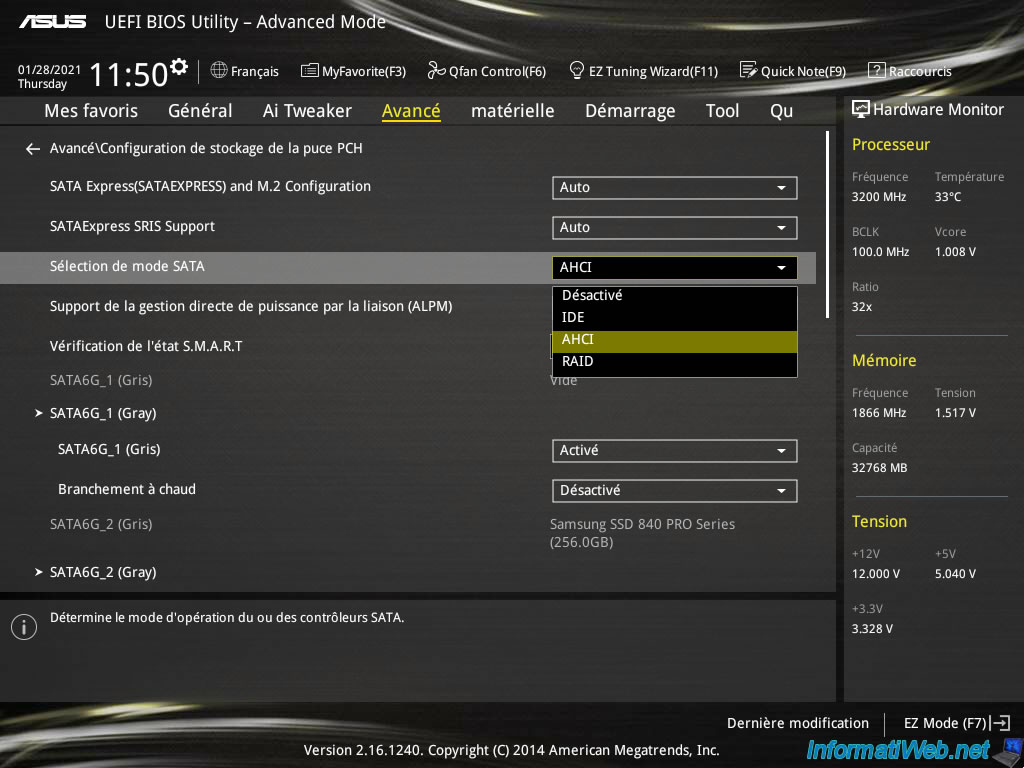This screenshot has width=1024, height=768.
Task: Click the 33°C temperature reading
Action: 948,197
